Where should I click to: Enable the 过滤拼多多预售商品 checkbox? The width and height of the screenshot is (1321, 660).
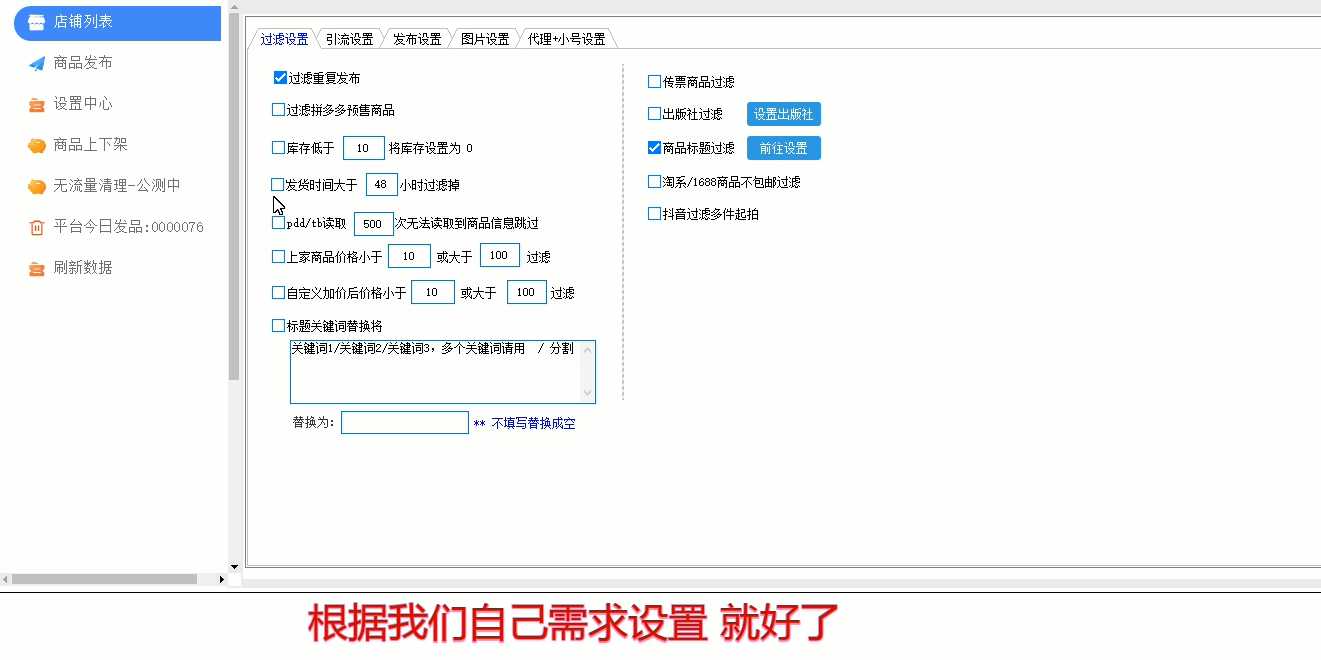(279, 110)
